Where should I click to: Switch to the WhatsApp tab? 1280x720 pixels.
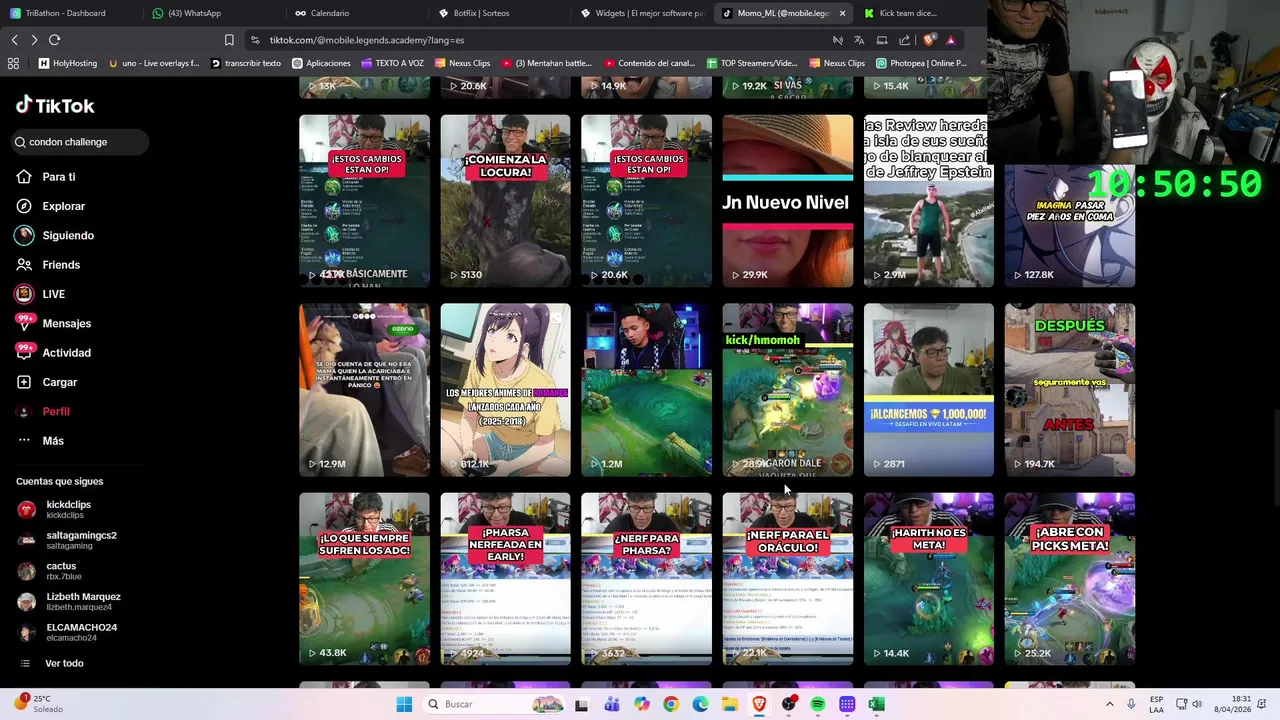[x=215, y=13]
